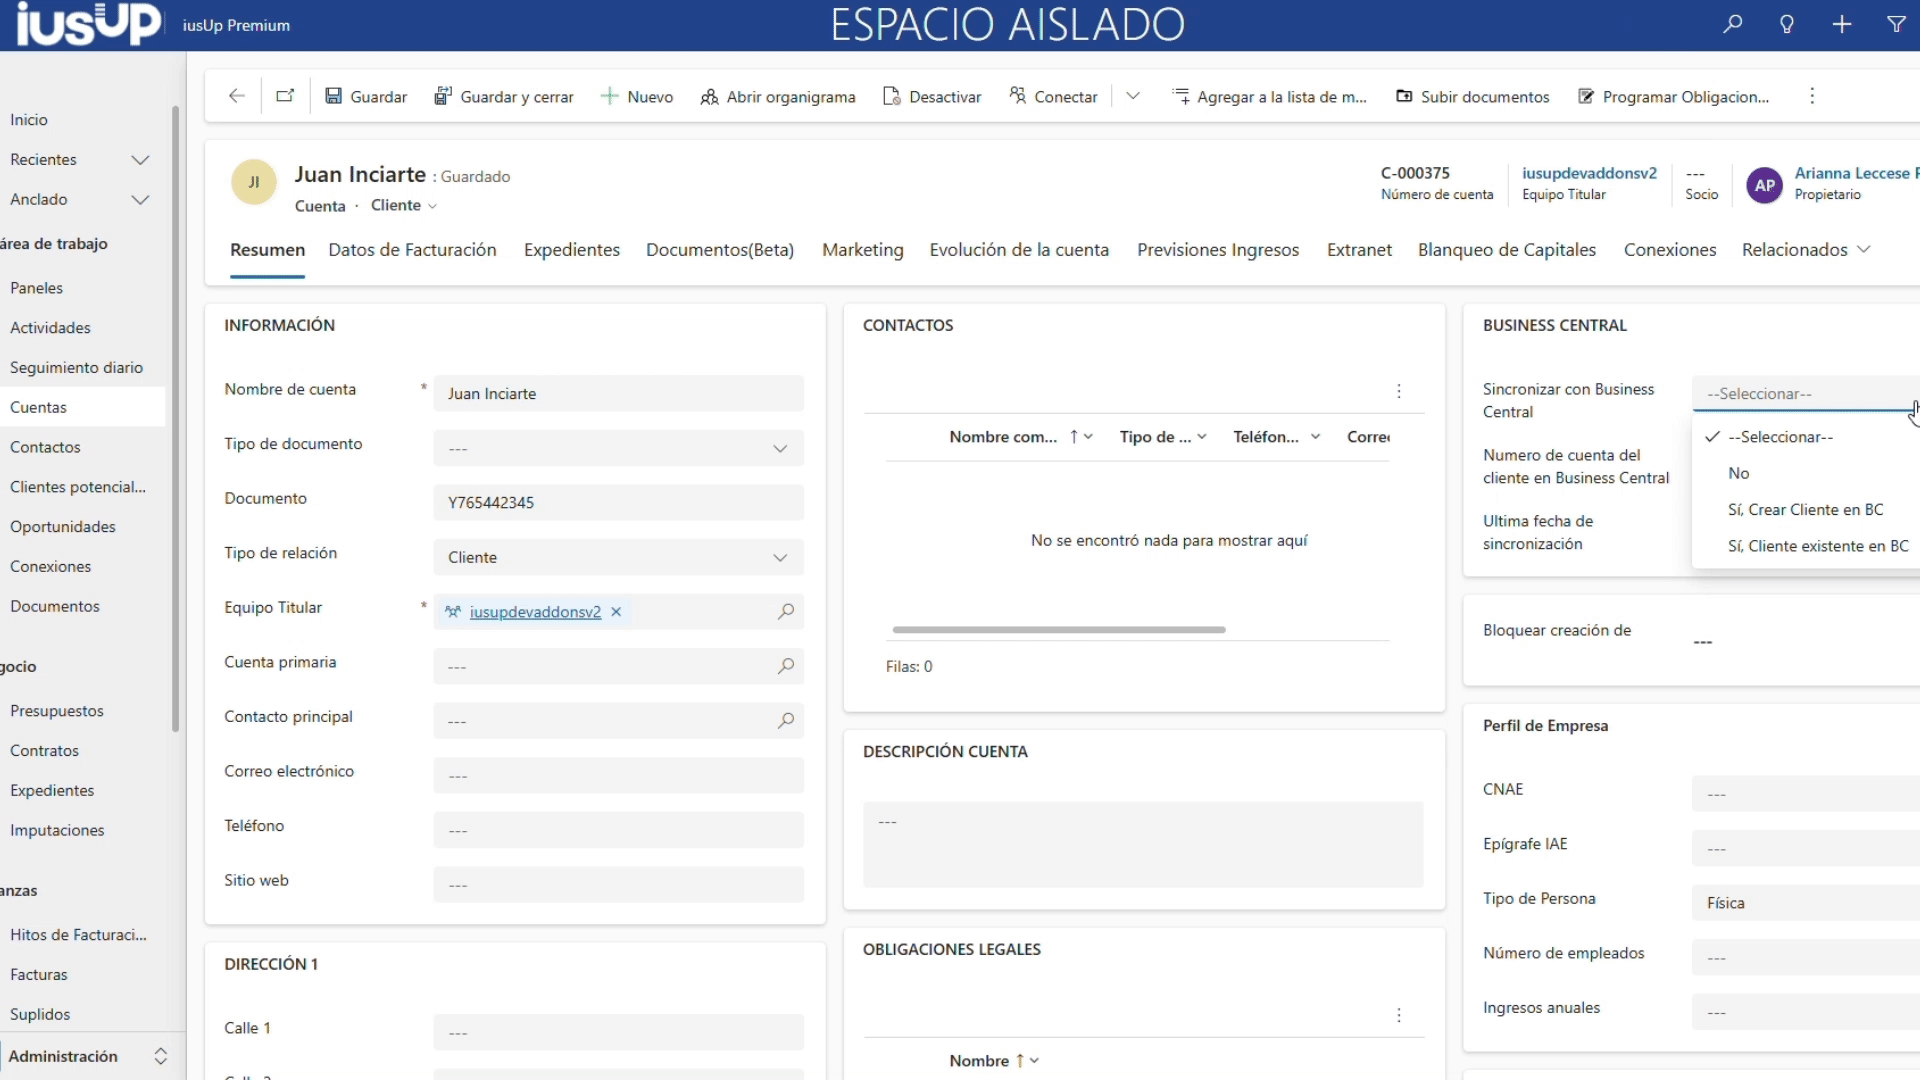Switch to Datos de Facturación tab

[x=412, y=250]
